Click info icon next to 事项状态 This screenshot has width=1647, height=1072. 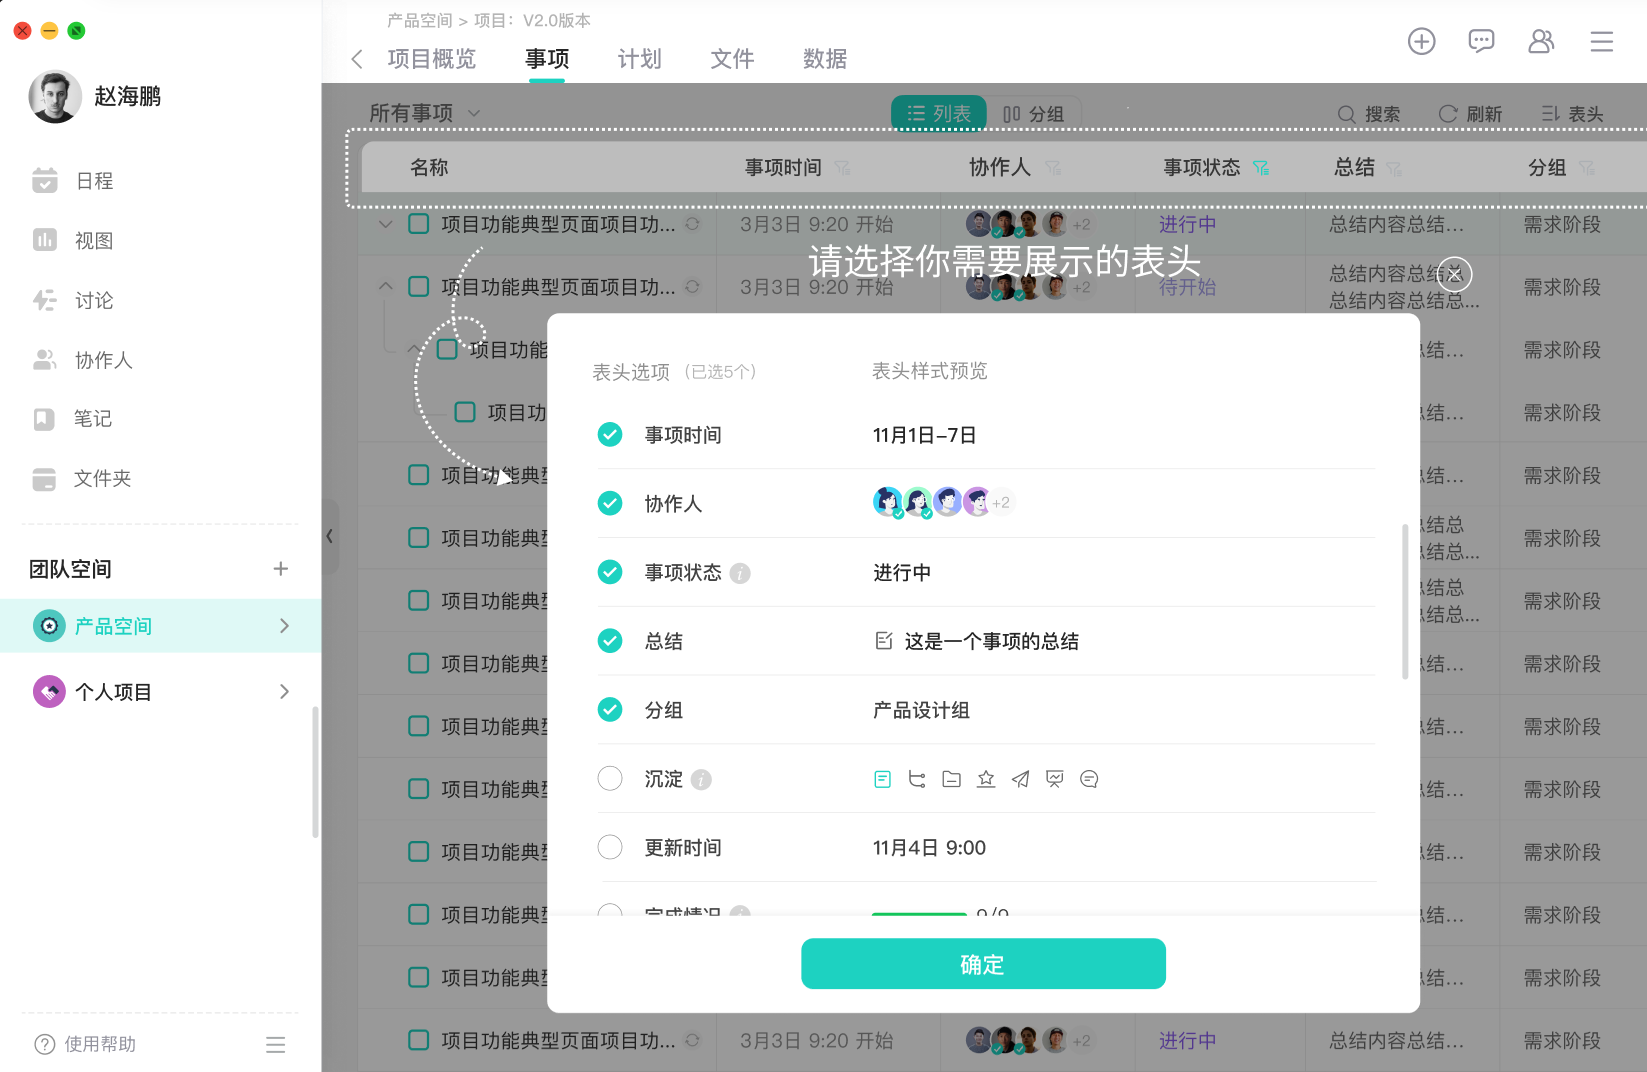740,573
